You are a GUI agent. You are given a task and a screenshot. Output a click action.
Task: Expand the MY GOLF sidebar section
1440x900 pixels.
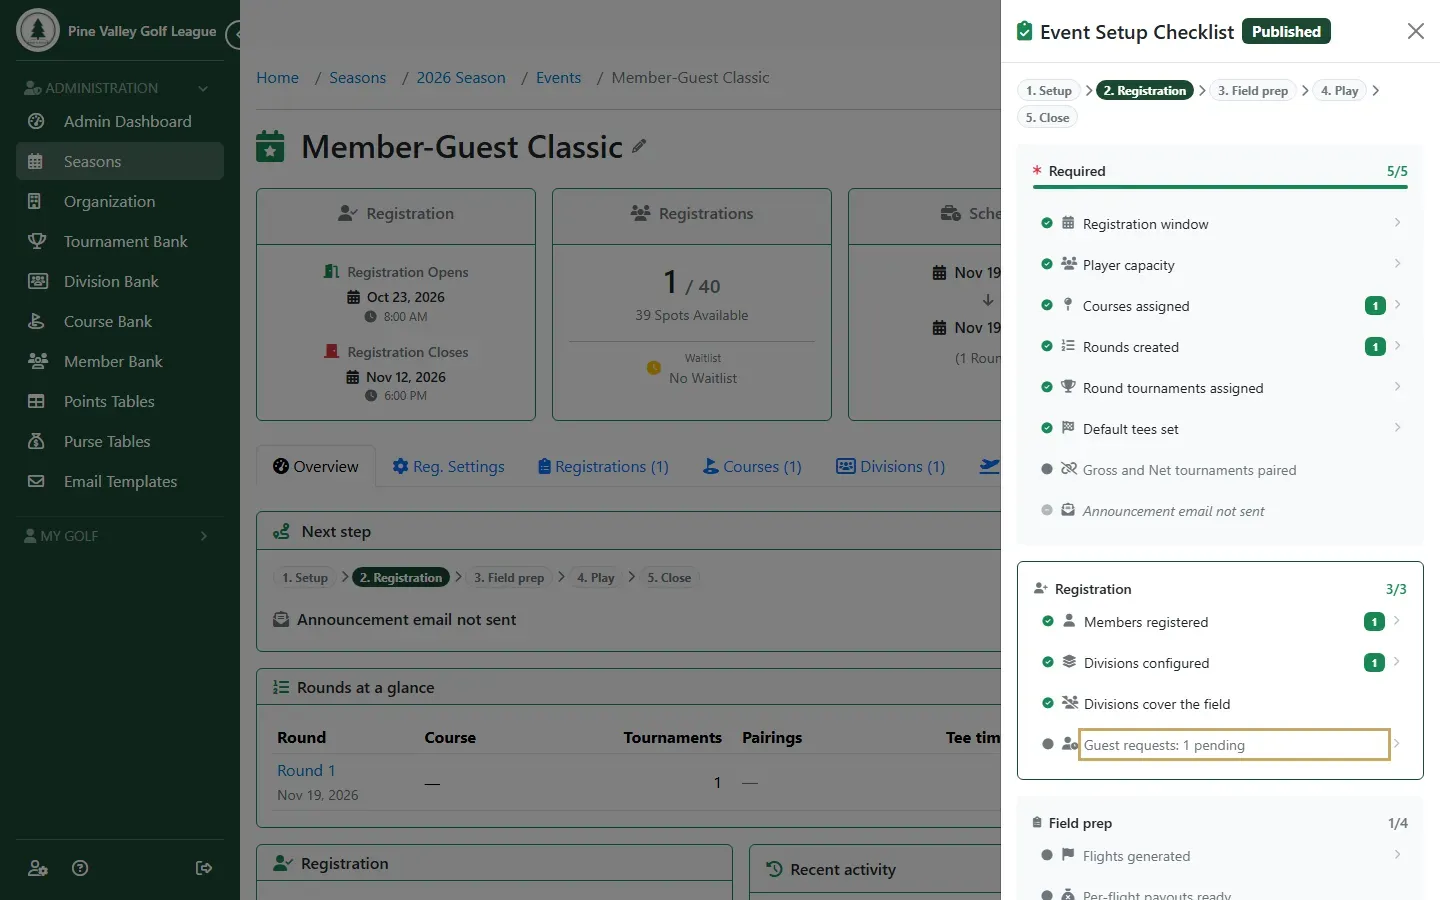click(x=204, y=536)
